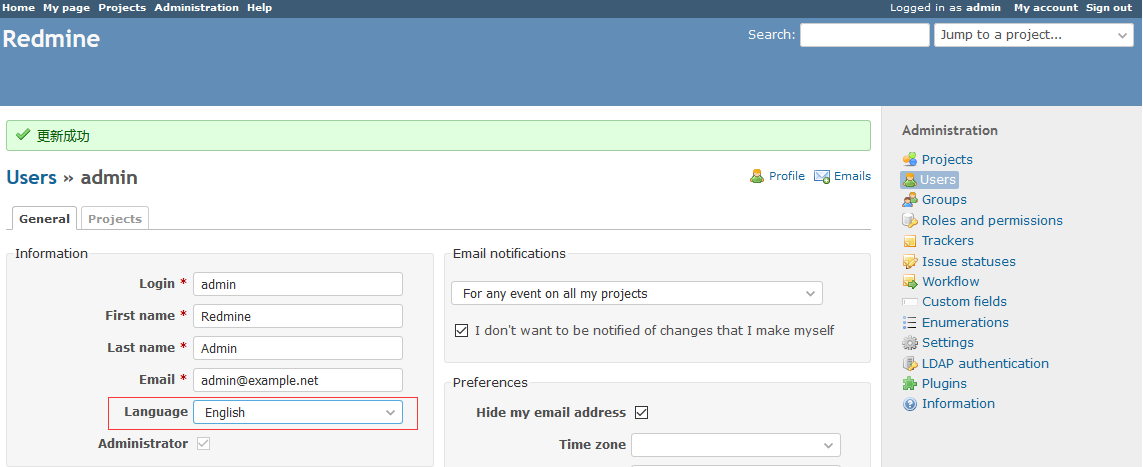Open the Emails link

852,176
